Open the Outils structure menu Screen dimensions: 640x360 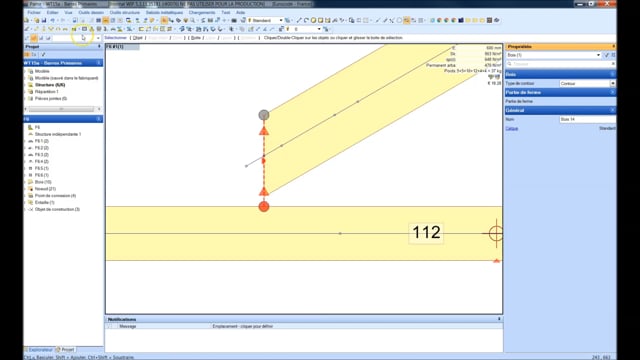pos(124,12)
